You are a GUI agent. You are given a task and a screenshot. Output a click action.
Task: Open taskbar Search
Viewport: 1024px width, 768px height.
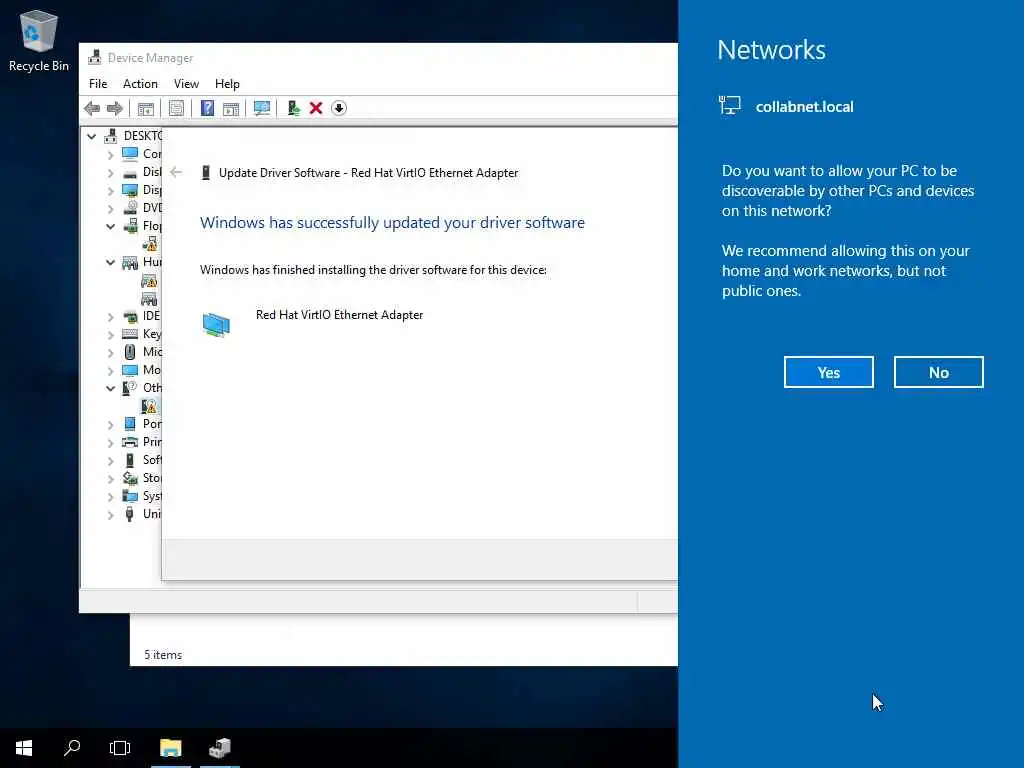coord(72,748)
